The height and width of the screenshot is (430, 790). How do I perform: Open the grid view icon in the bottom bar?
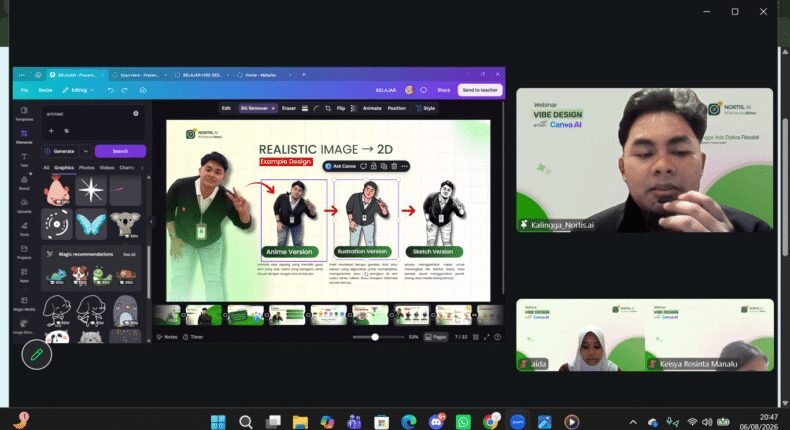pyautogui.click(x=476, y=337)
